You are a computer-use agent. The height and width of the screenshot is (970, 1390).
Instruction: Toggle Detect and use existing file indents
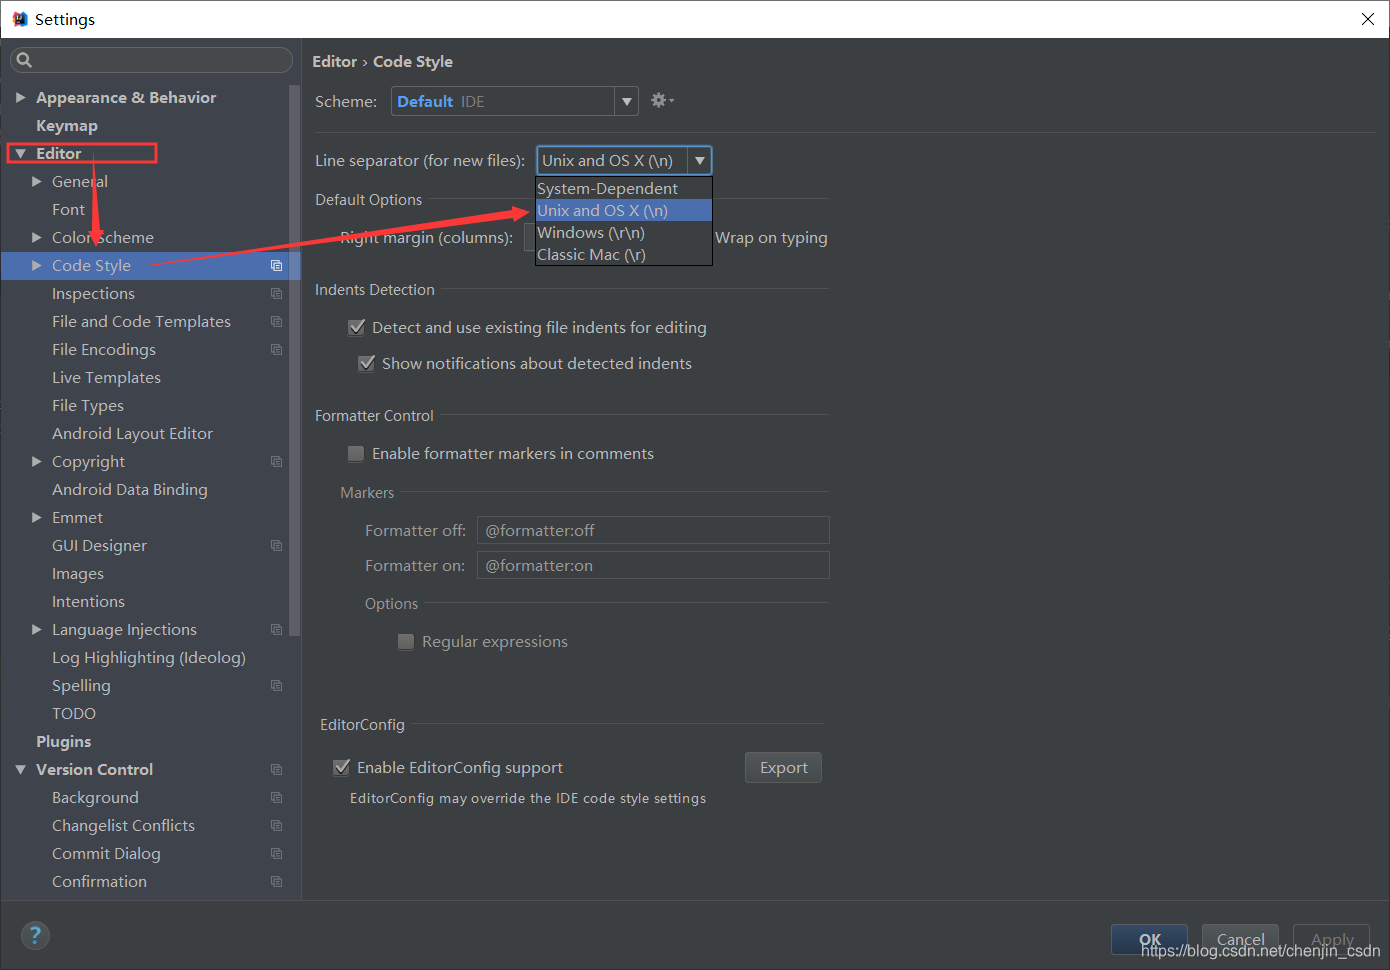pyautogui.click(x=356, y=327)
